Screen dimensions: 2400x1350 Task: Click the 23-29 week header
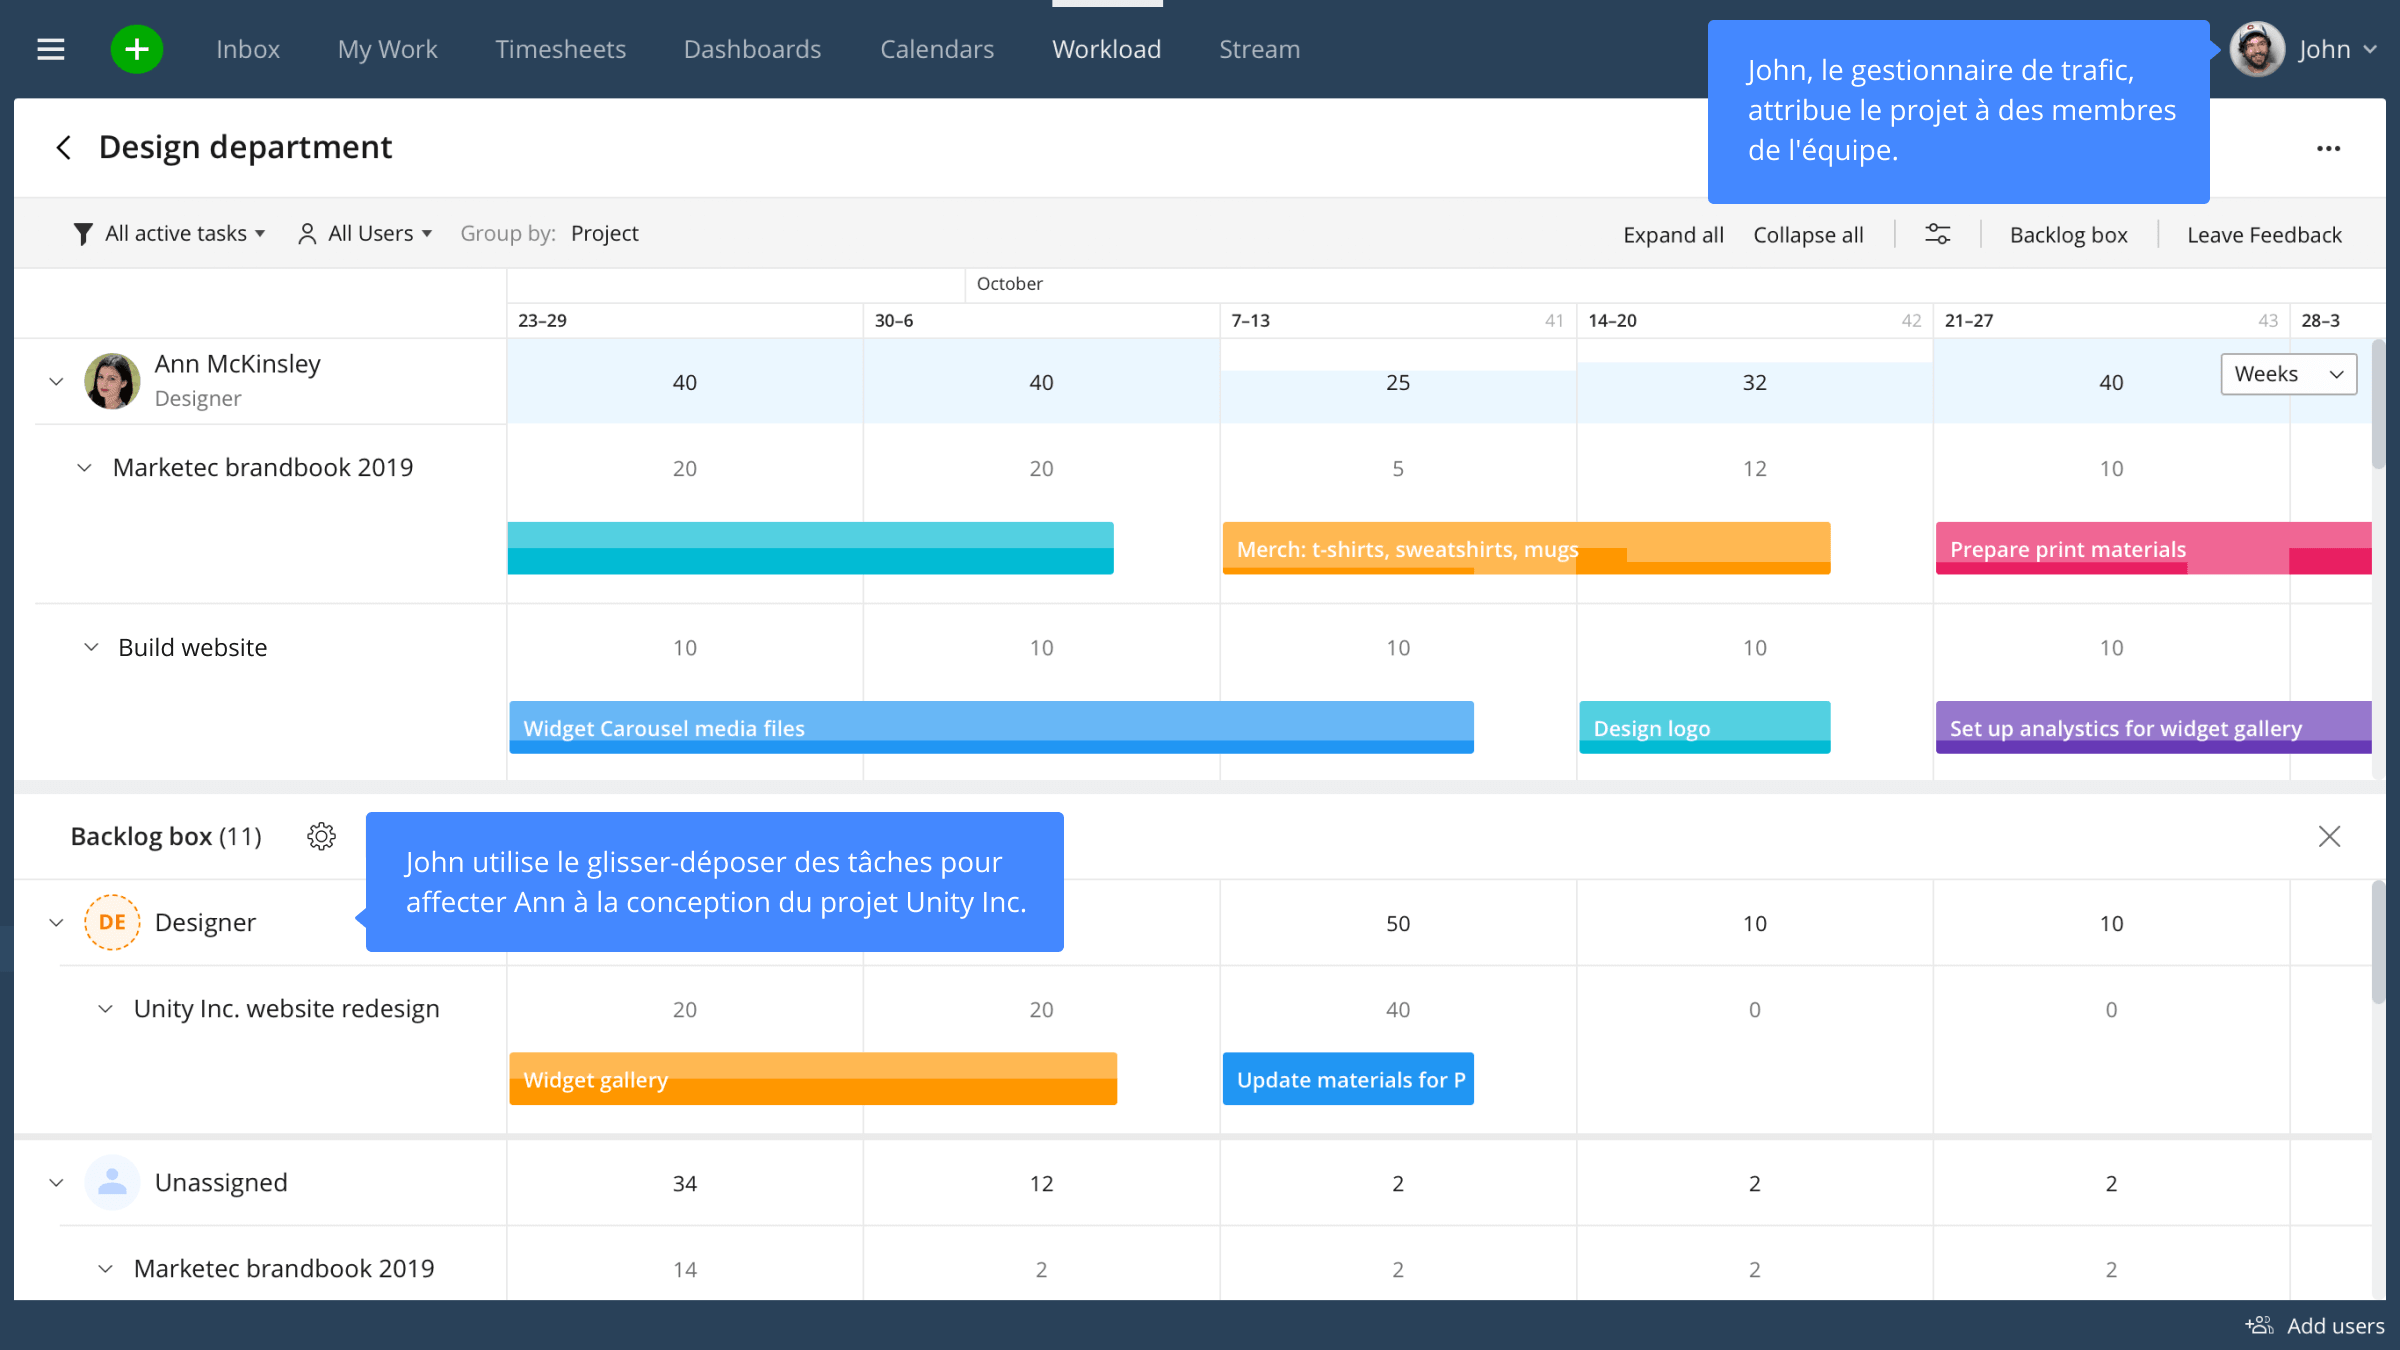[x=685, y=320]
